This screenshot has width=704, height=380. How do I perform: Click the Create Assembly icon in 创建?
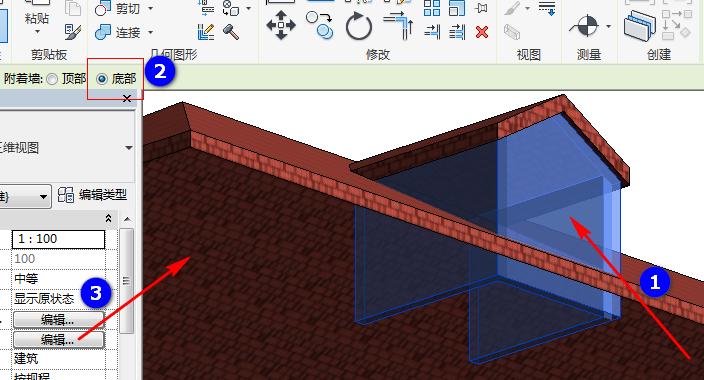(x=640, y=26)
